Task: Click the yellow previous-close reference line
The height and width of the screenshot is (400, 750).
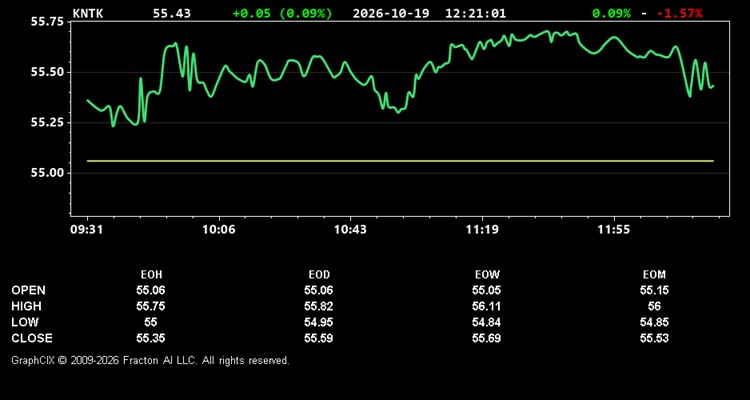Action: click(400, 161)
